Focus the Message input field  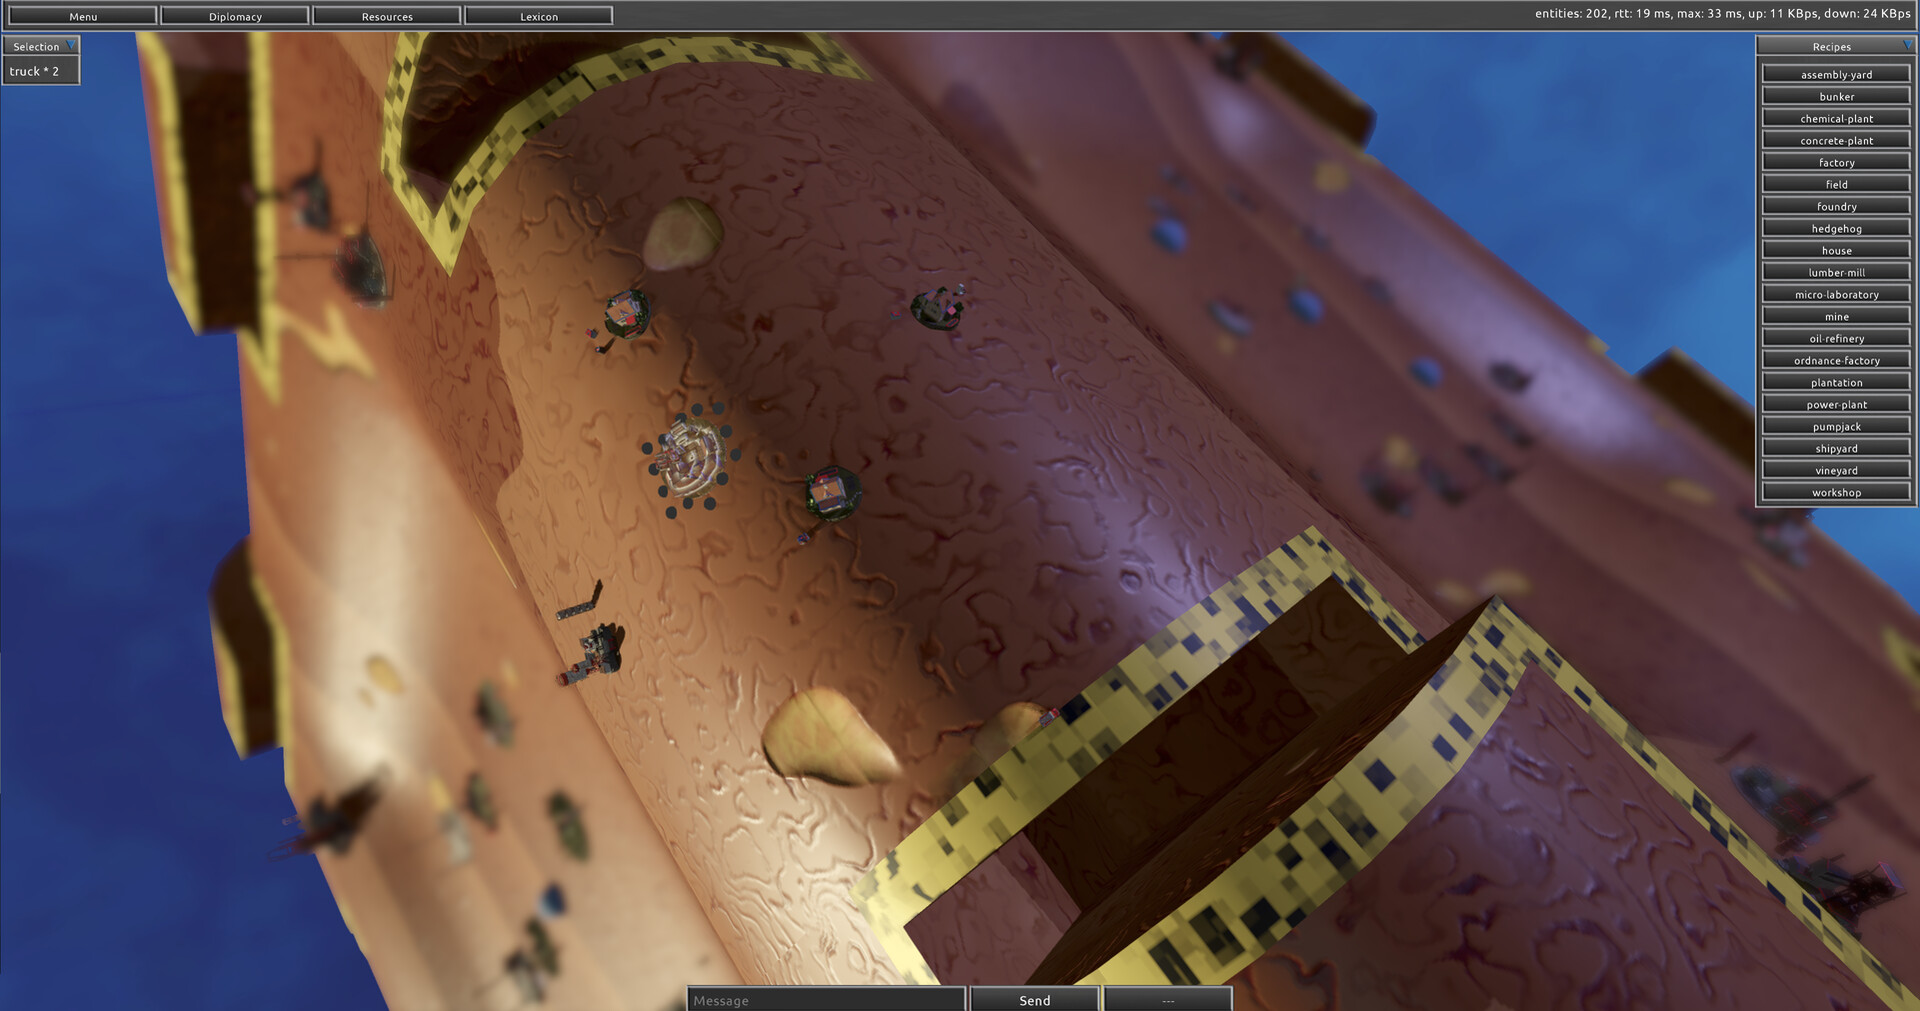coord(826,999)
